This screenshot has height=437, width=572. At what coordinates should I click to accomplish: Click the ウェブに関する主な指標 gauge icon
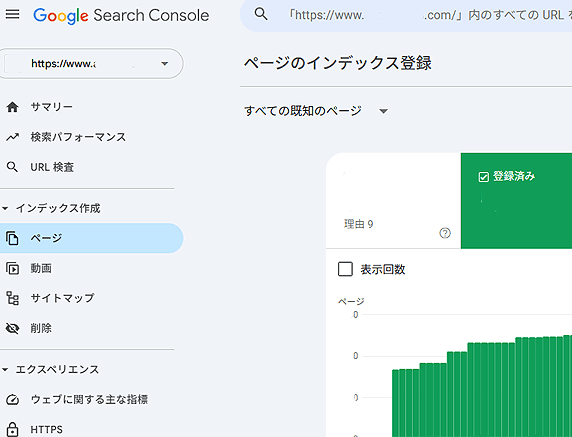(12, 399)
